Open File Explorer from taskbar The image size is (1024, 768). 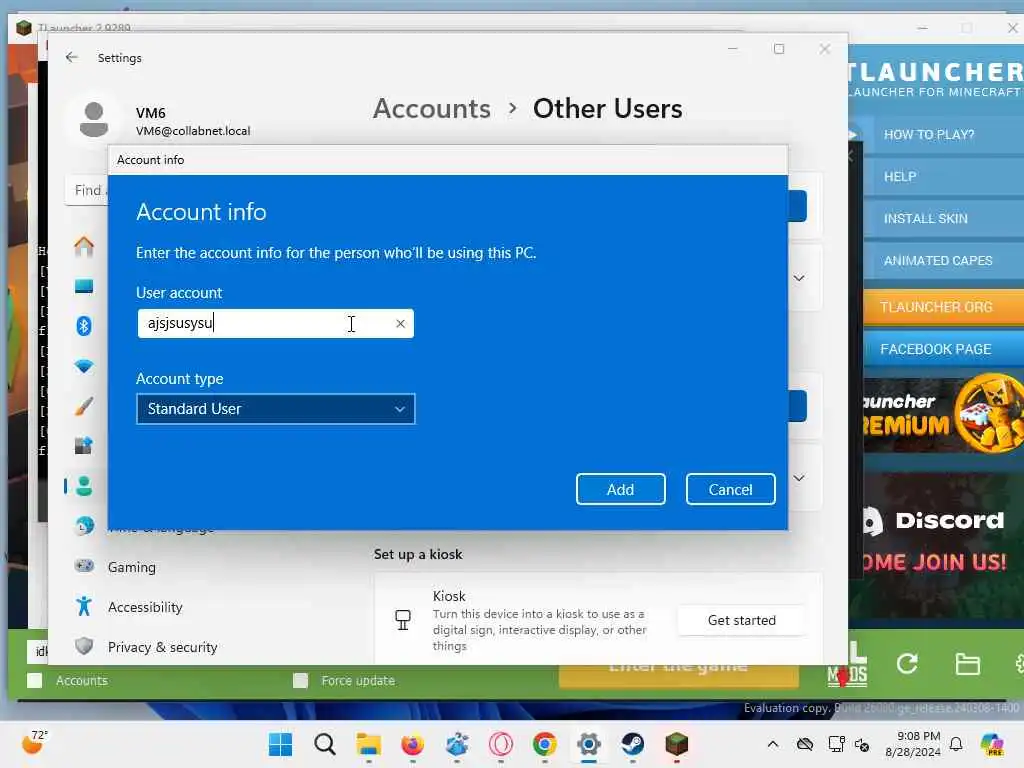pyautogui.click(x=368, y=744)
